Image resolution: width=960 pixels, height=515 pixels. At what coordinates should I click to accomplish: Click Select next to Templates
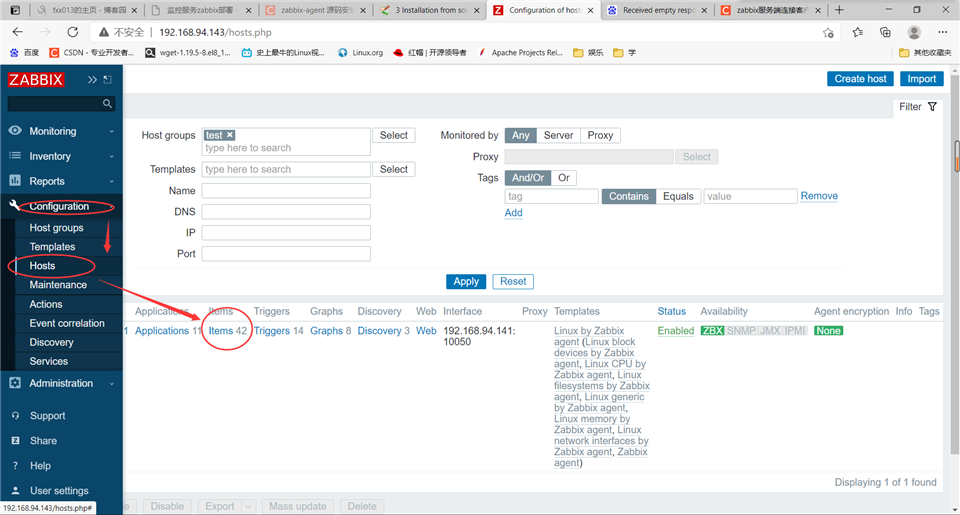click(394, 169)
